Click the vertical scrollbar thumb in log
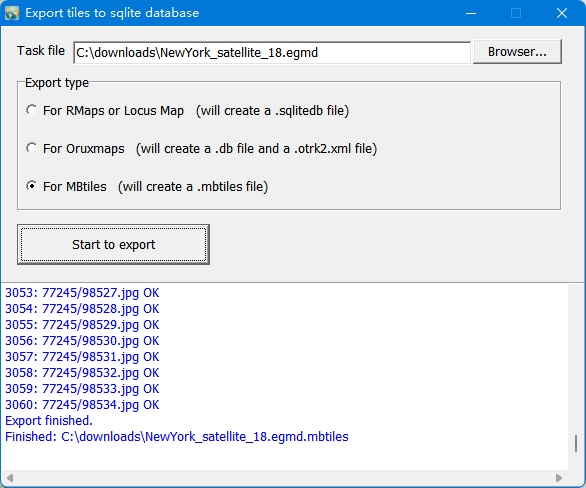The height and width of the screenshot is (488, 586). click(x=576, y=443)
